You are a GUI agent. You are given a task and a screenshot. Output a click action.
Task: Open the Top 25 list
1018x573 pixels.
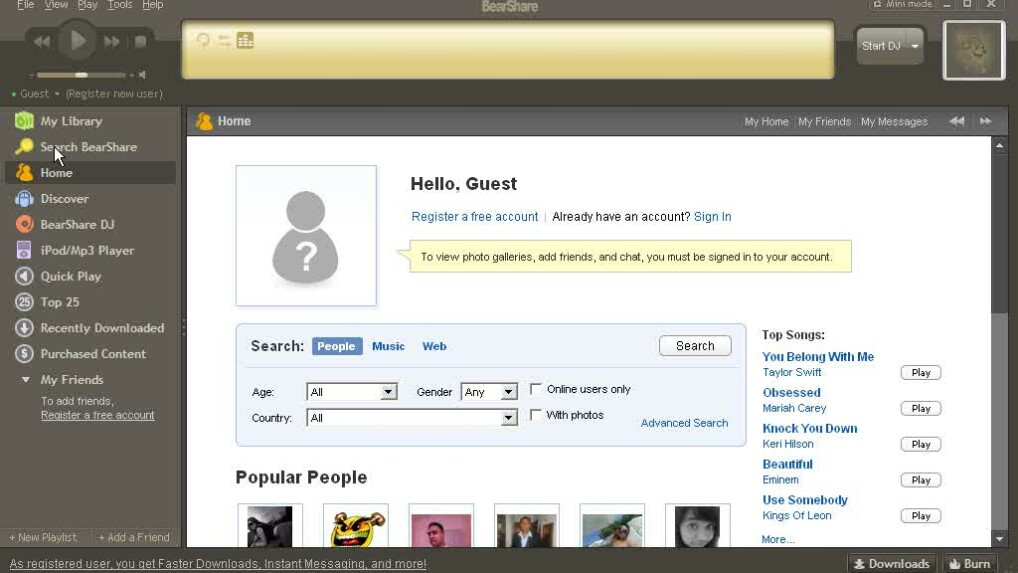coord(59,302)
